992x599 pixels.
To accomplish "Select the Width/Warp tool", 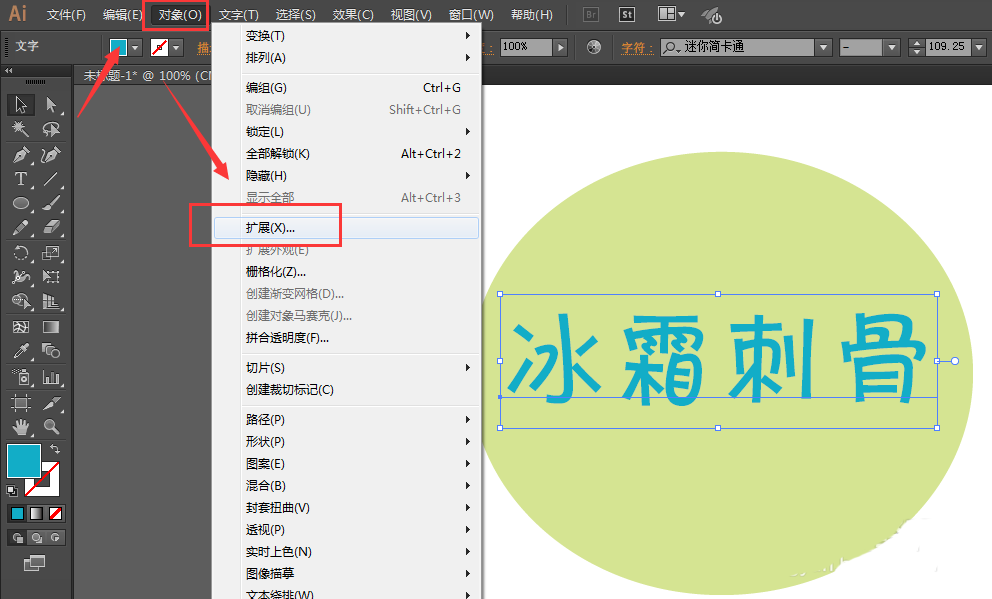I will click(21, 277).
